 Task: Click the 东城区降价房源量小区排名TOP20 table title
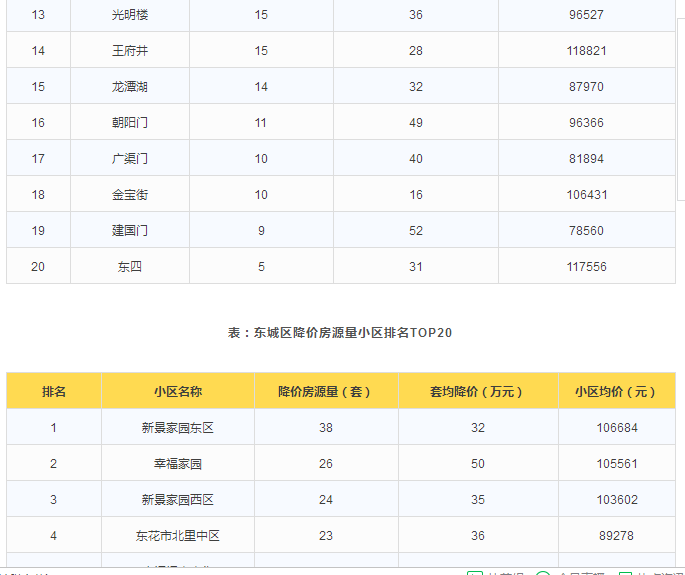pos(340,333)
